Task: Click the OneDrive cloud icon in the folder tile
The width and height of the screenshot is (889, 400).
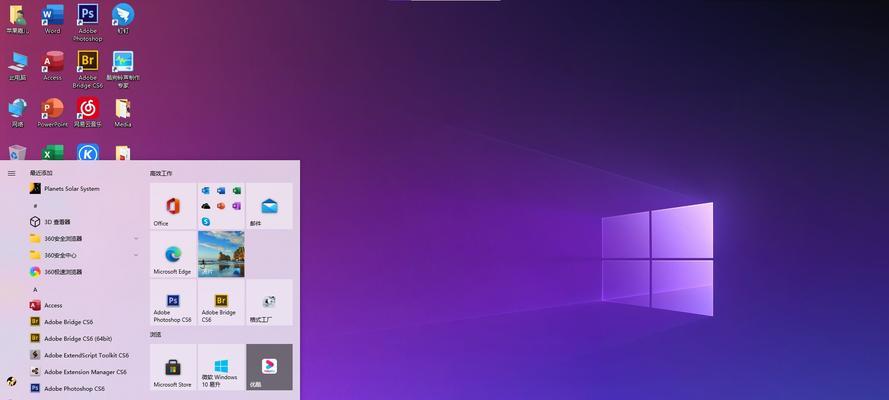Action: pos(206,206)
